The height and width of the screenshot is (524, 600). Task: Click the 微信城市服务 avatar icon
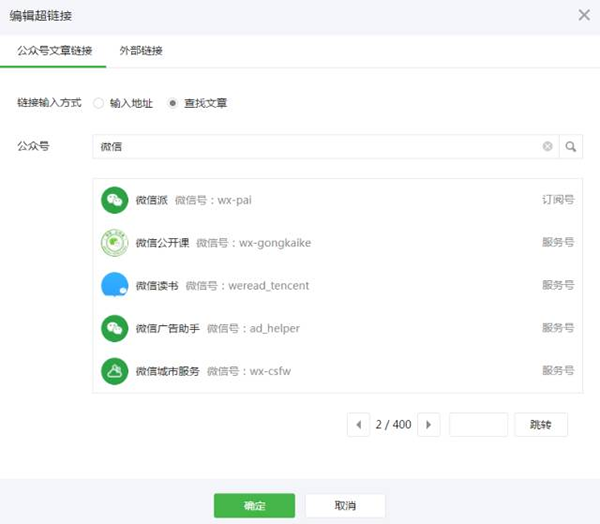pyautogui.click(x=115, y=371)
